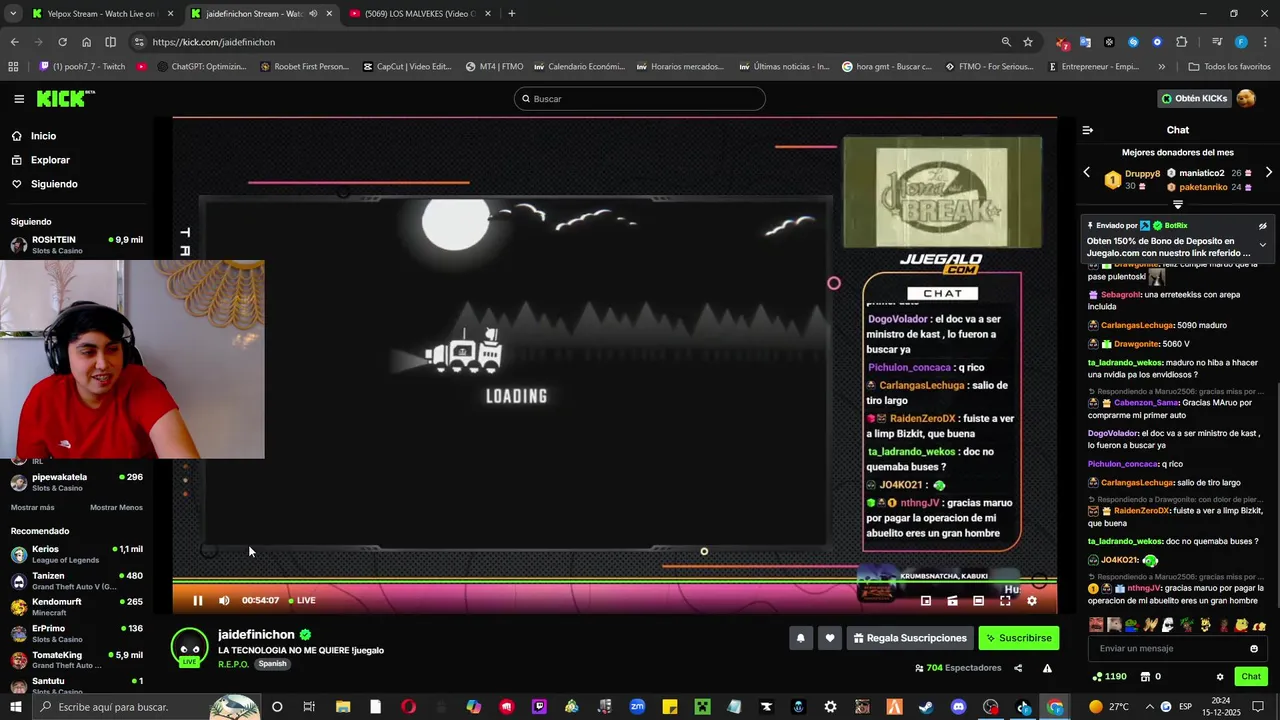Open channel points 1190 balance
1280x720 pixels.
click(x=1110, y=677)
